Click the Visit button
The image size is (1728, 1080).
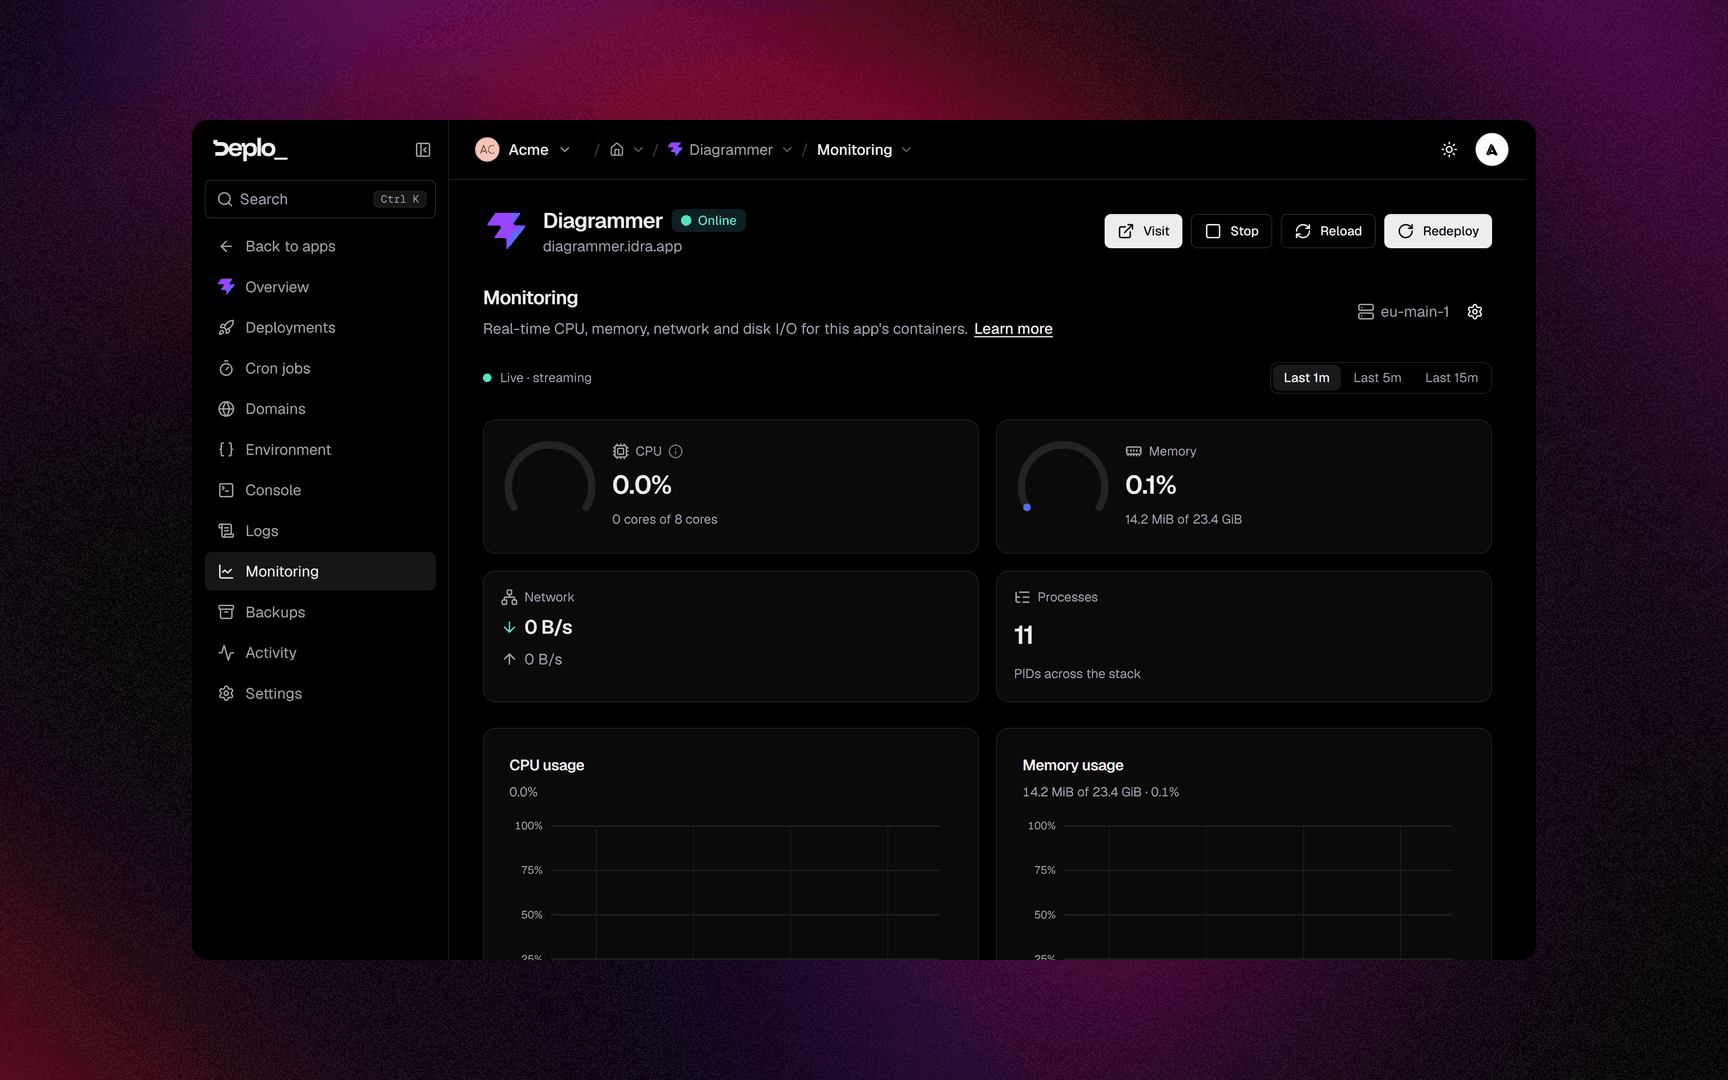[x=1143, y=231]
